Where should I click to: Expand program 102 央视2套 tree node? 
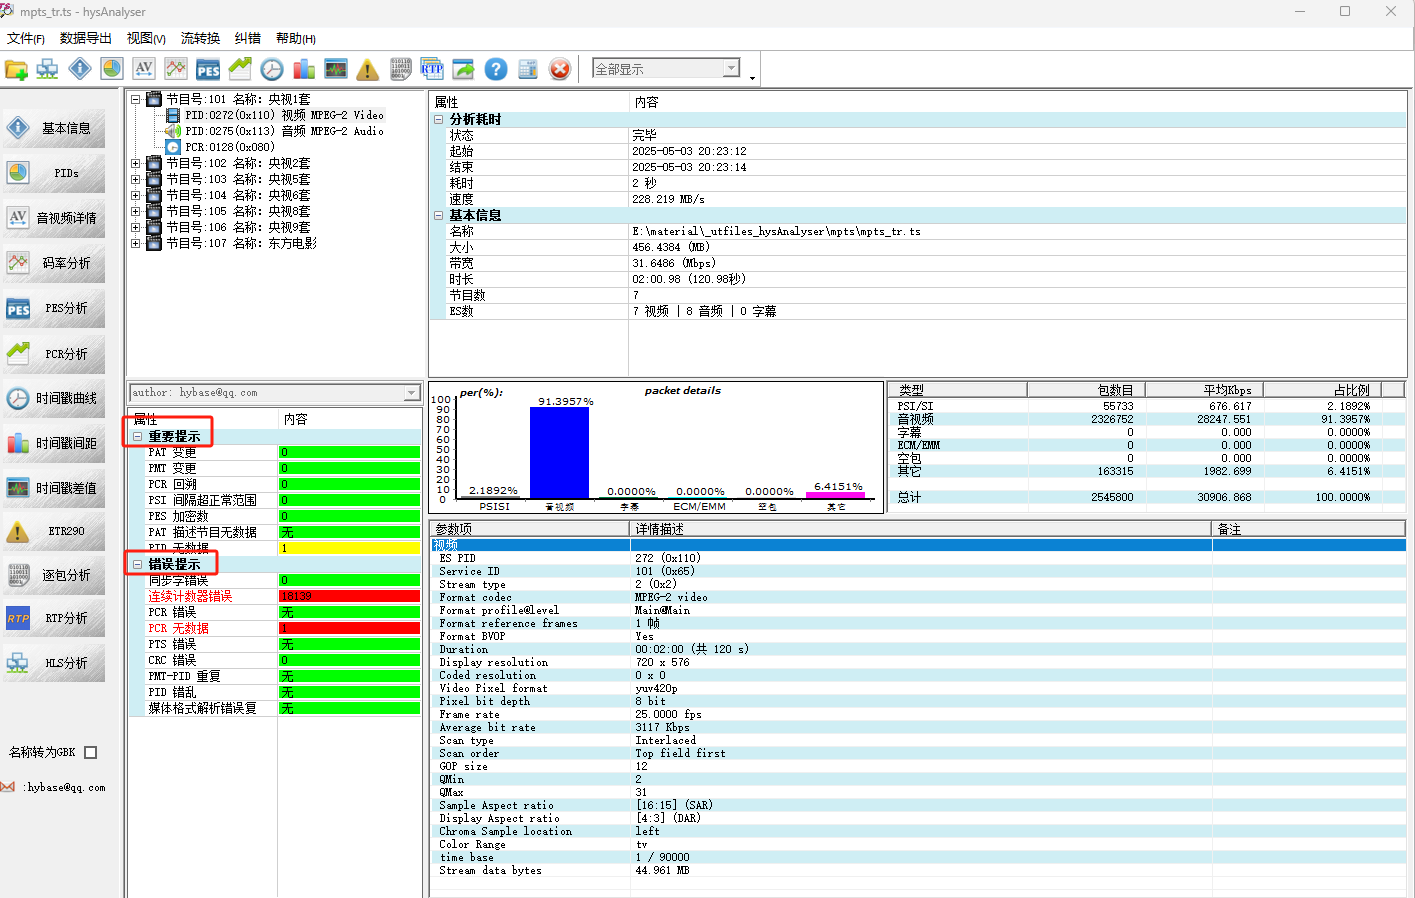[x=136, y=163]
